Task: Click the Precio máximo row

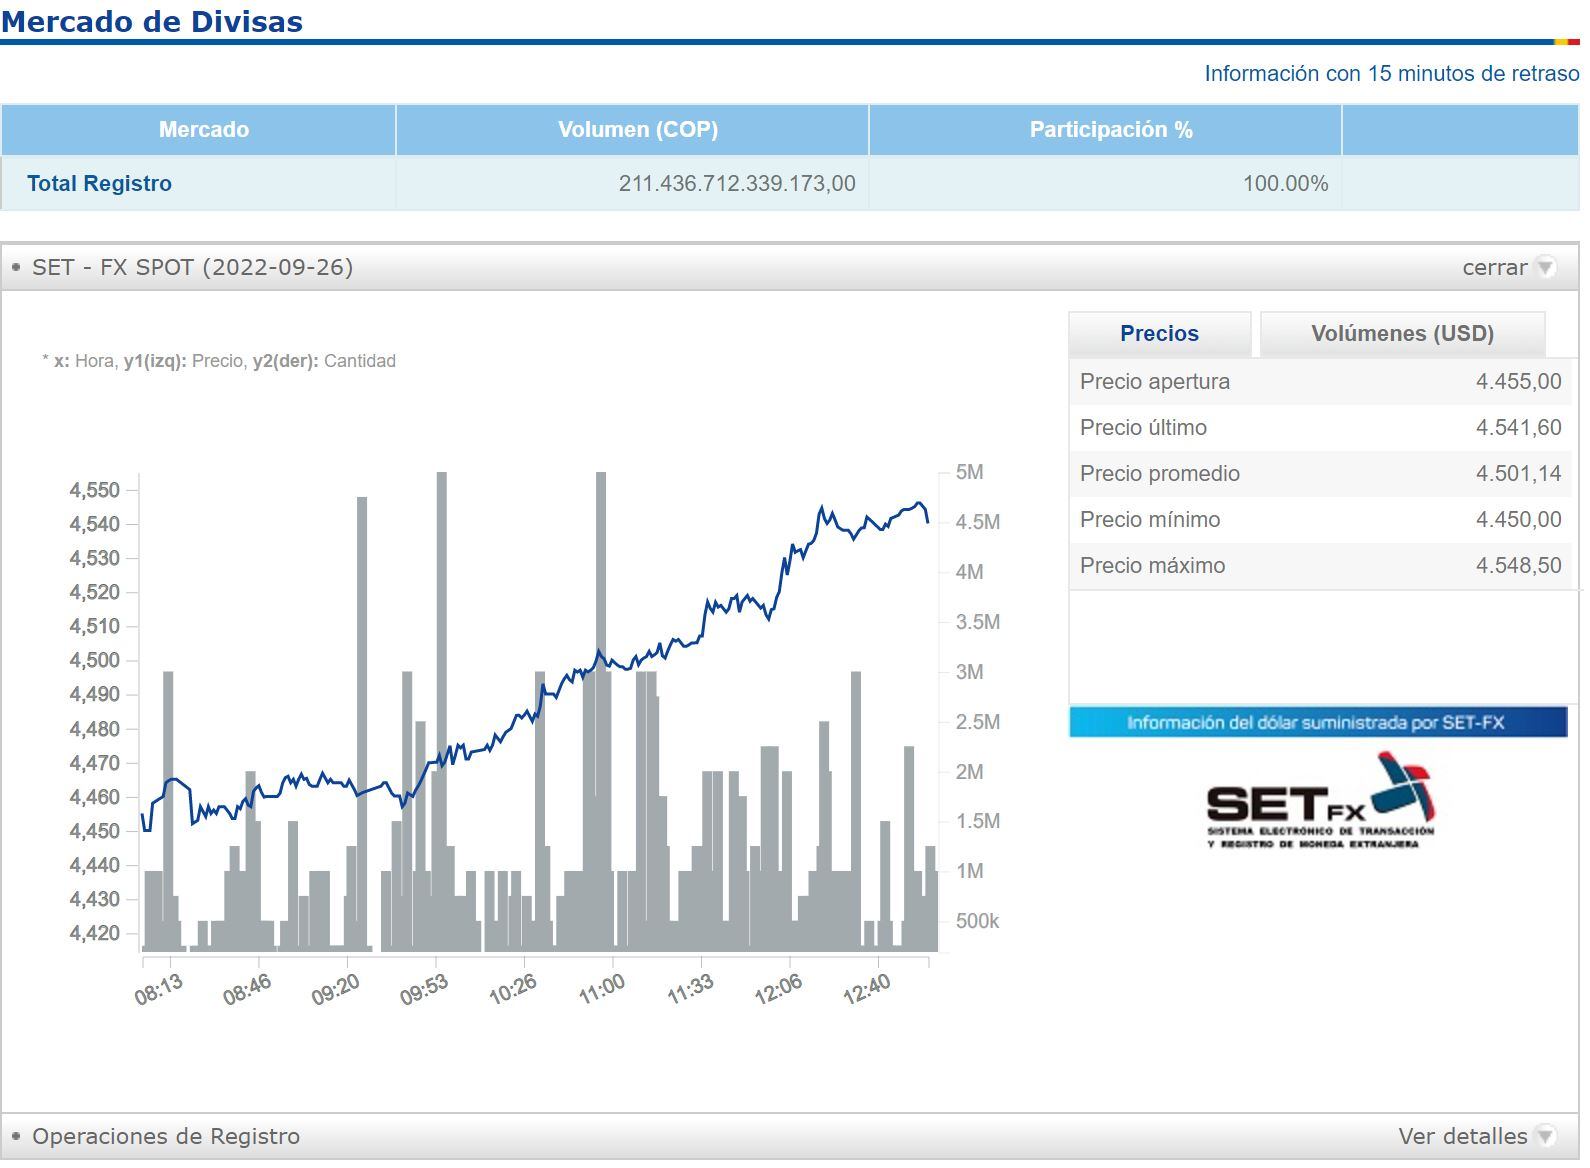Action: point(1319,566)
